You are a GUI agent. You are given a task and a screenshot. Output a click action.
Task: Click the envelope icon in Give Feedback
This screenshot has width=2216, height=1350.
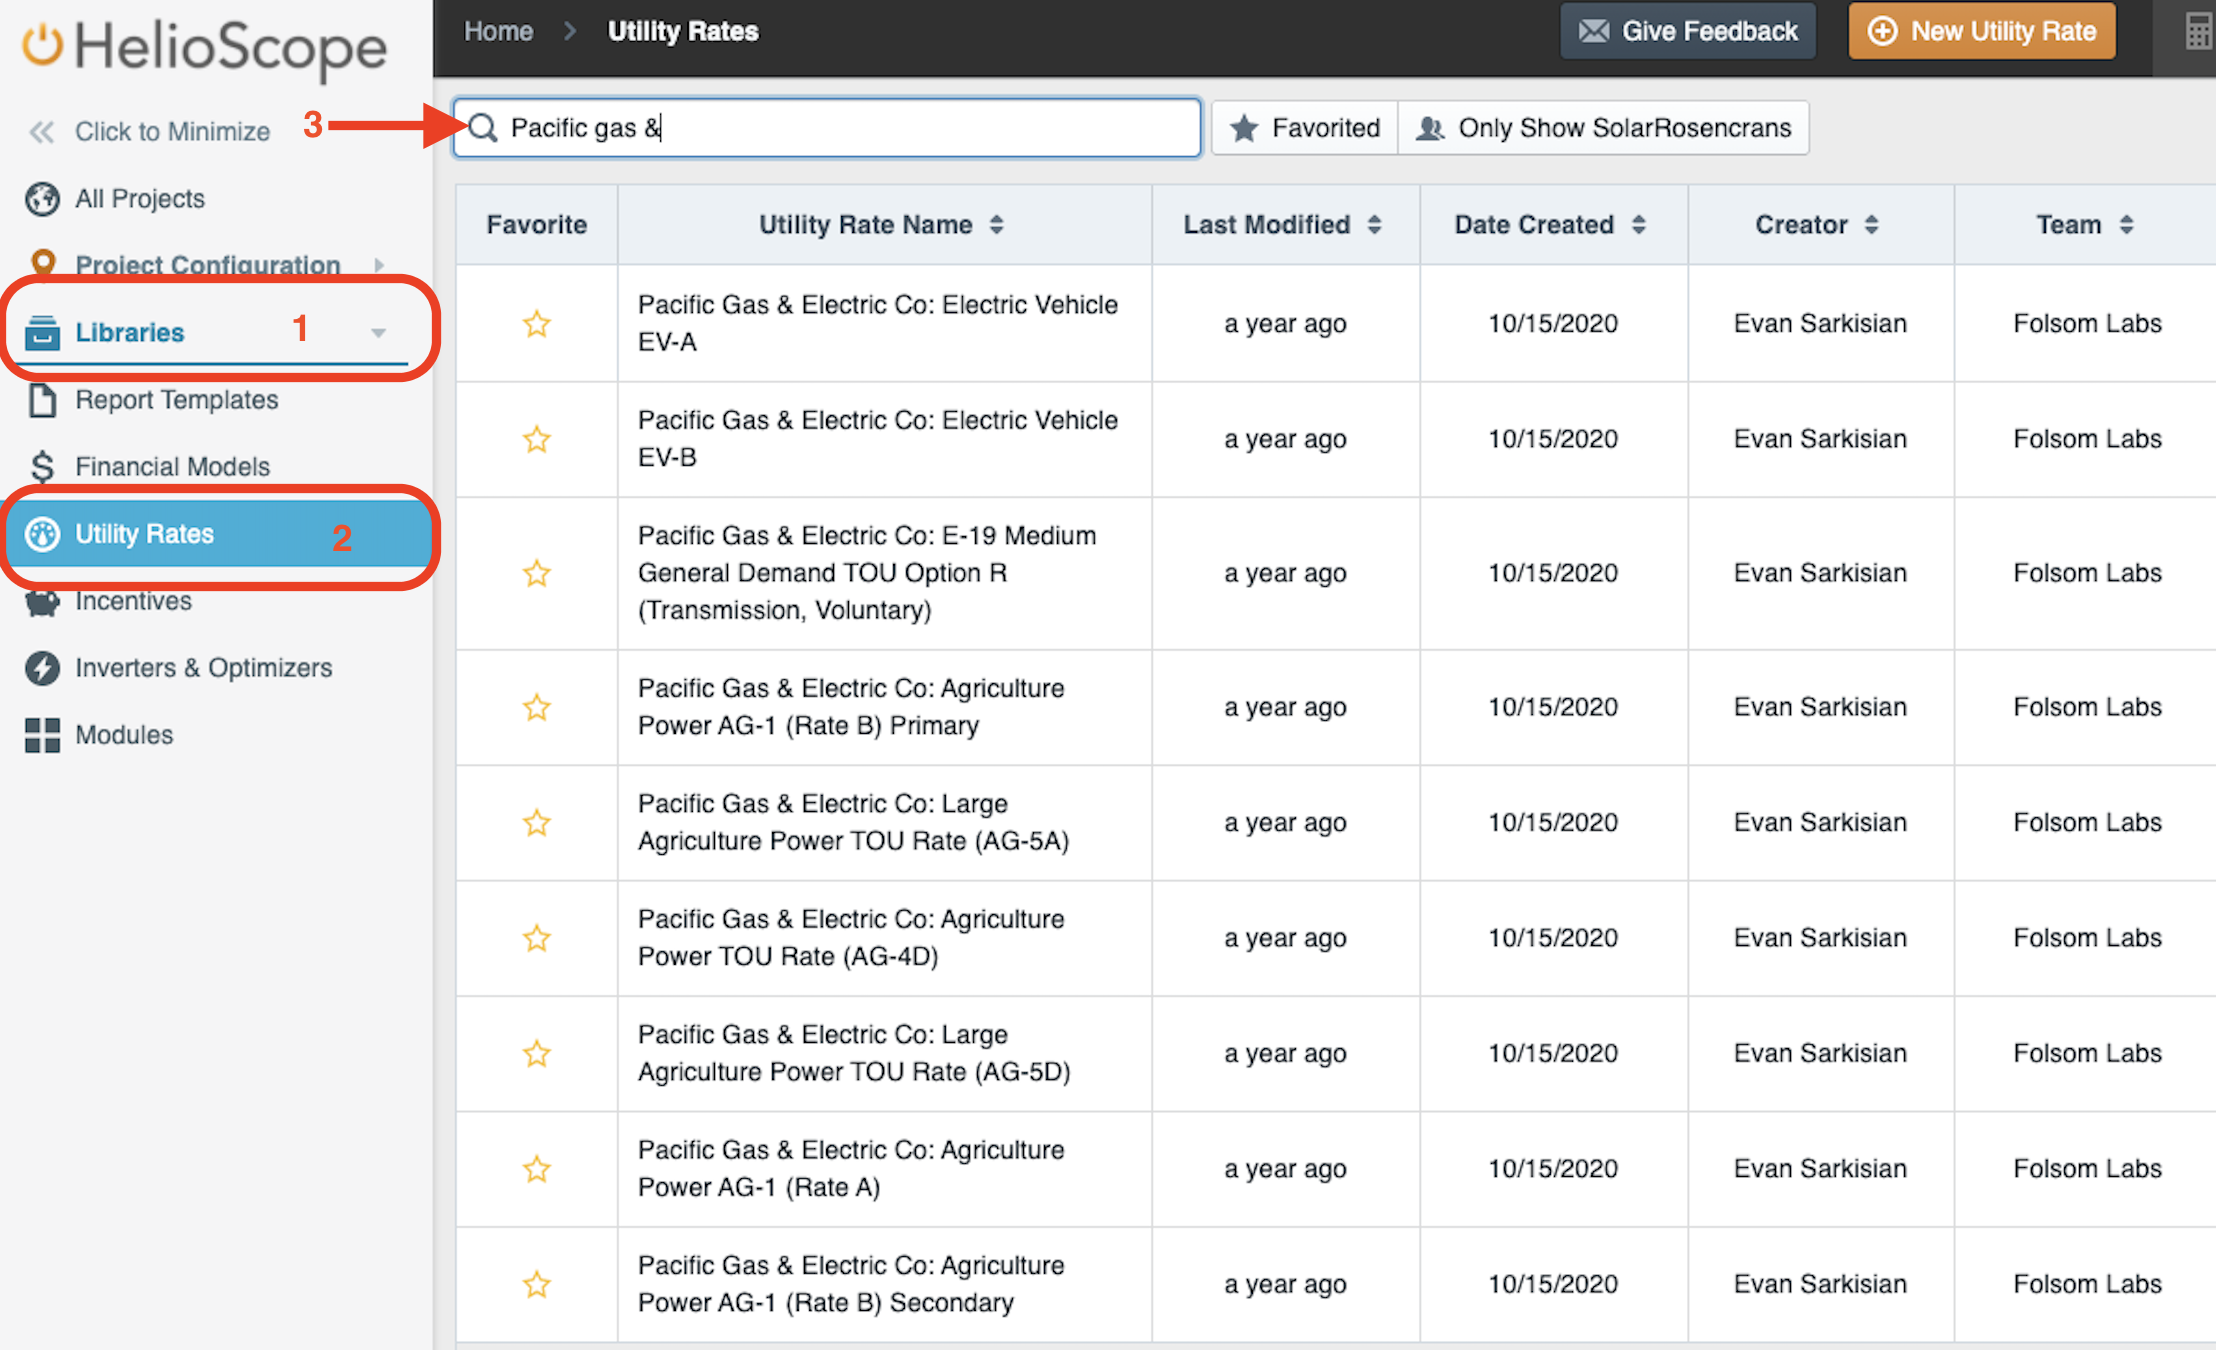pyautogui.click(x=1594, y=31)
